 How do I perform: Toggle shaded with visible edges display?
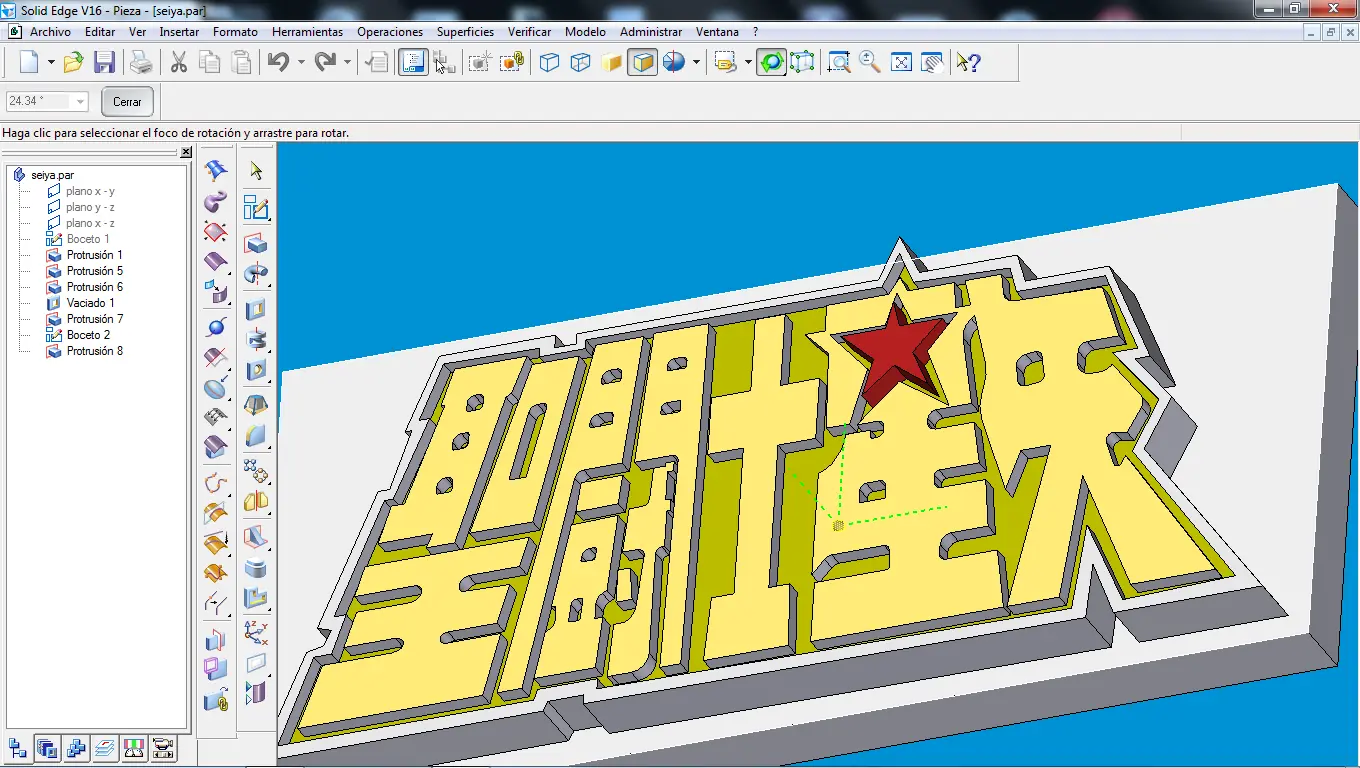[643, 63]
